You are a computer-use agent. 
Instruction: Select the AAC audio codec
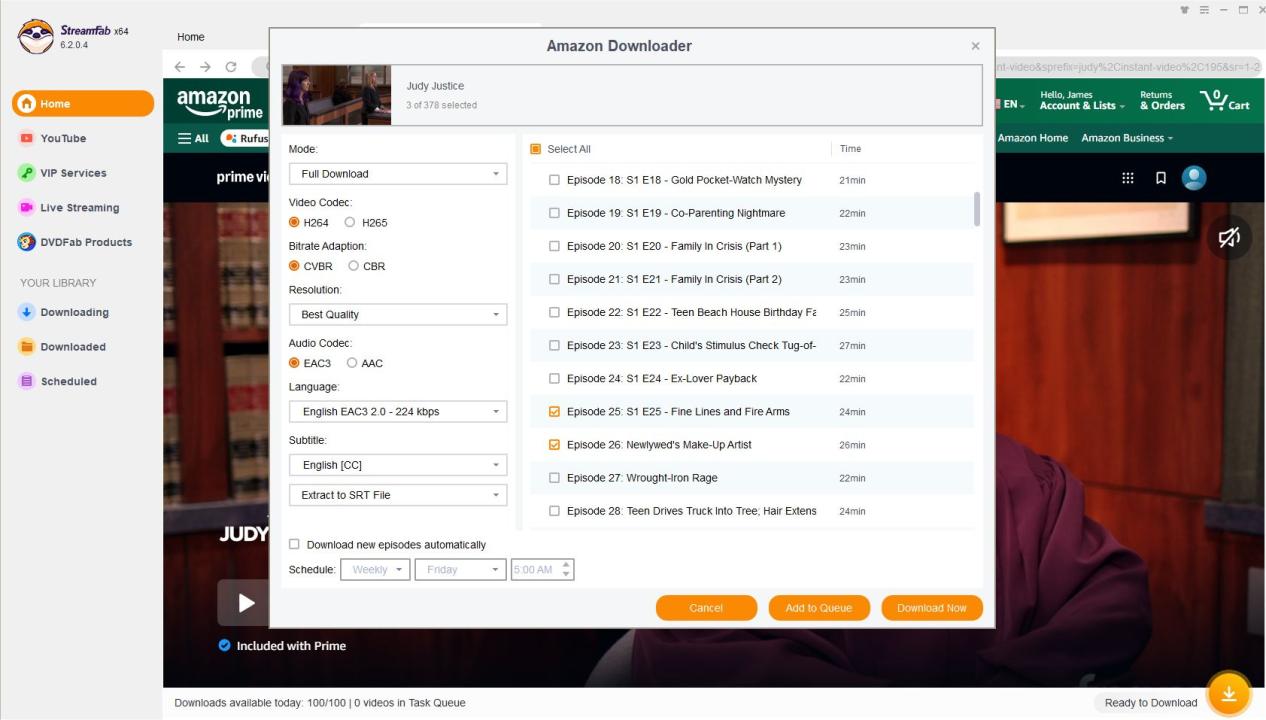[352, 363]
